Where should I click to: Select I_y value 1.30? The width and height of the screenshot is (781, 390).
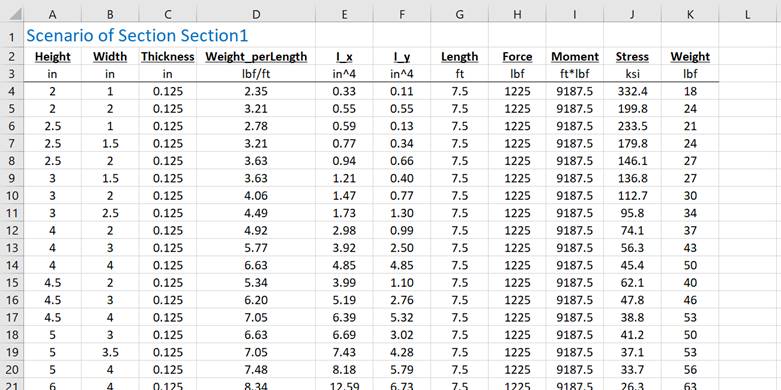pos(401,213)
